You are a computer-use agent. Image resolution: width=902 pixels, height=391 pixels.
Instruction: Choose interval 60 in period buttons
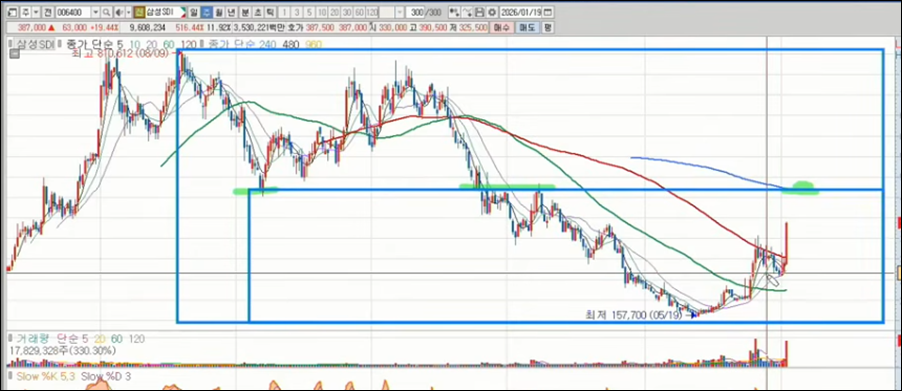coord(360,12)
